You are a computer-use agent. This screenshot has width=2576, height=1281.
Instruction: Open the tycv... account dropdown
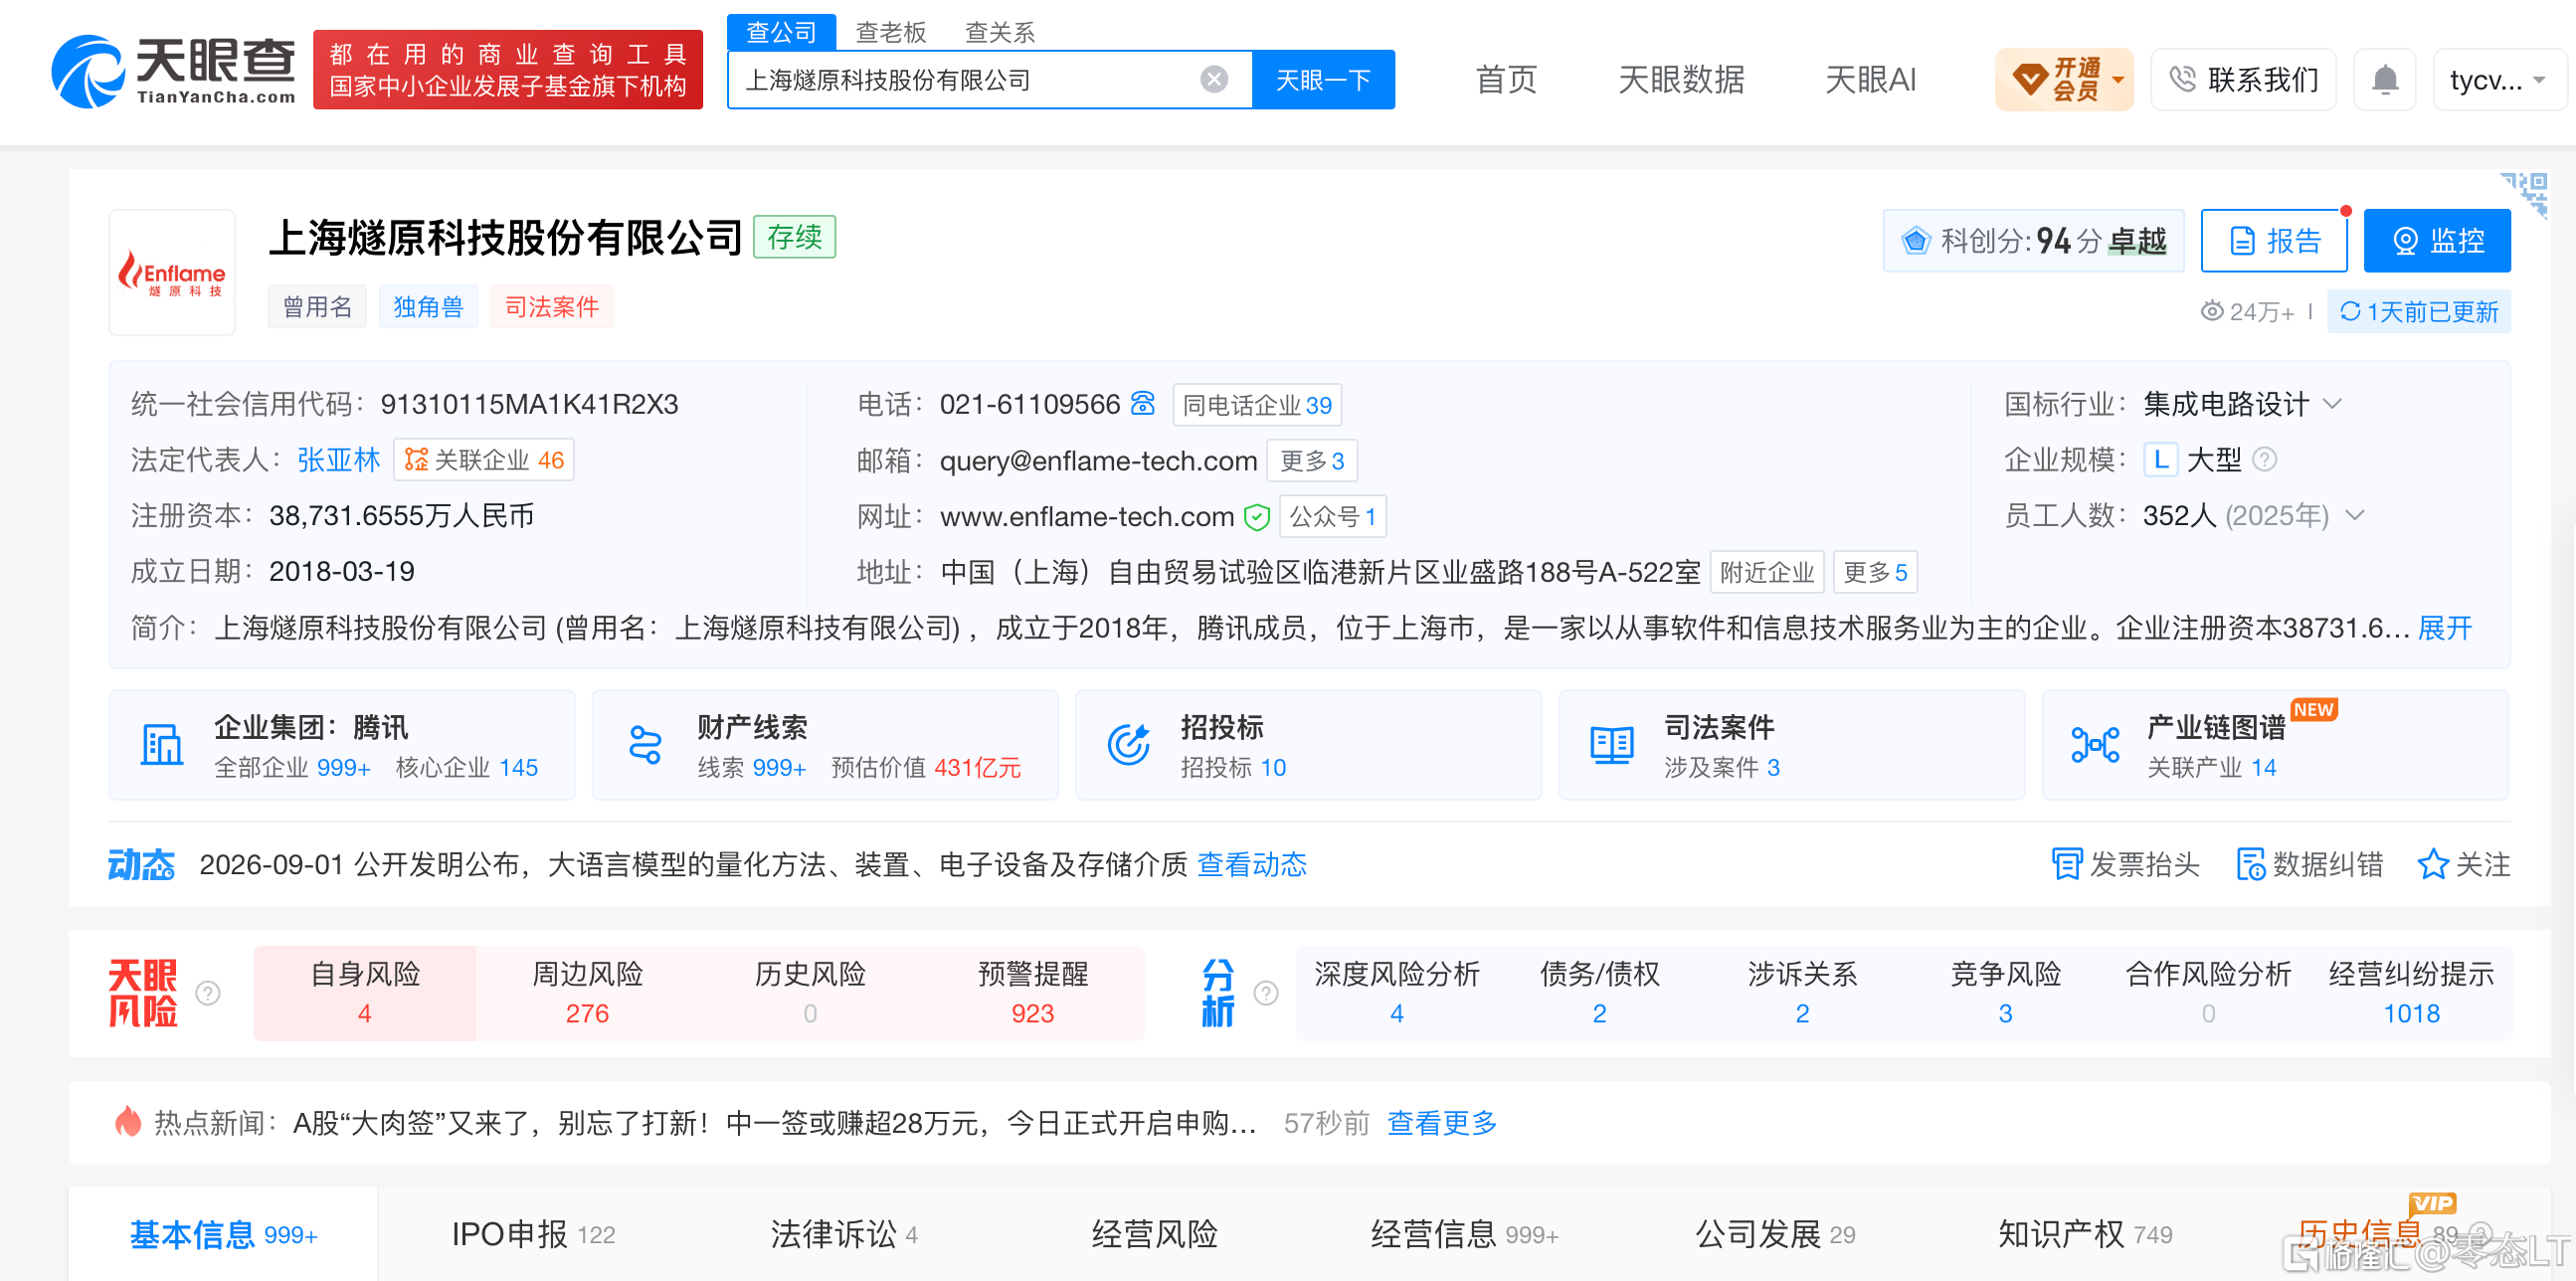[x=2497, y=80]
